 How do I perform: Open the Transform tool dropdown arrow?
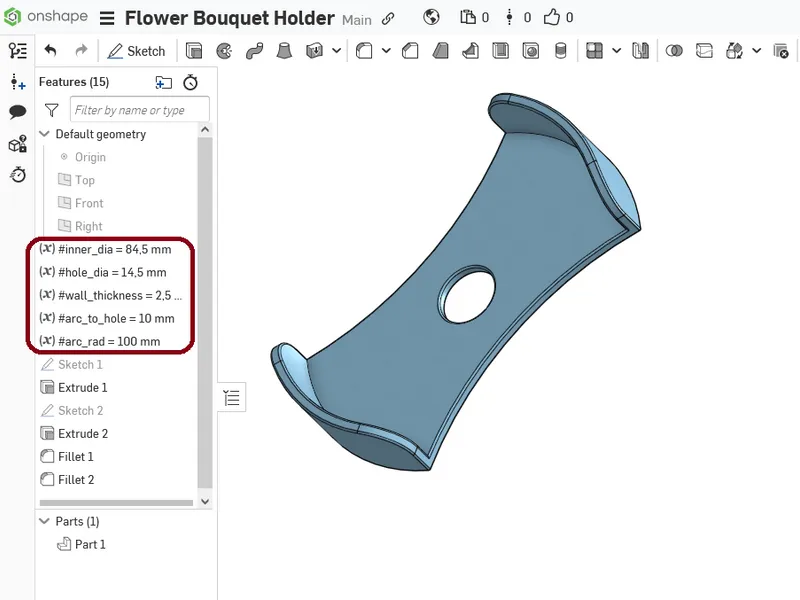(x=757, y=51)
